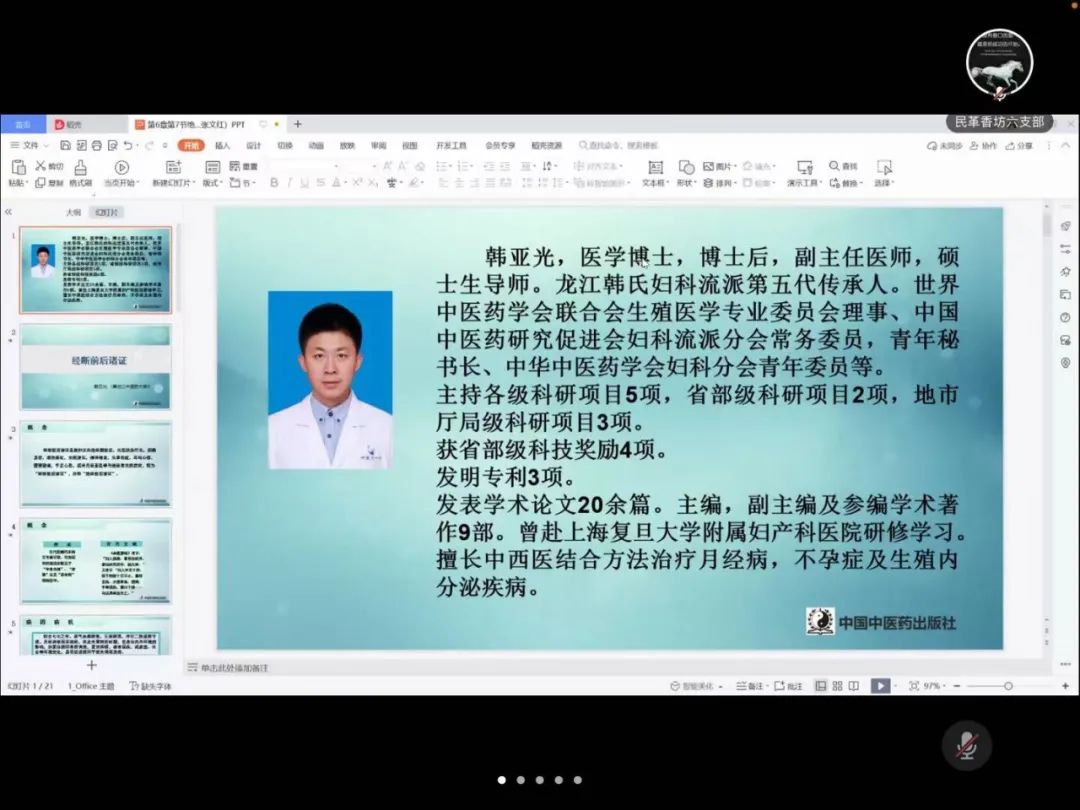
Task: Click the Print icon in quick access bar
Action: coord(96,145)
